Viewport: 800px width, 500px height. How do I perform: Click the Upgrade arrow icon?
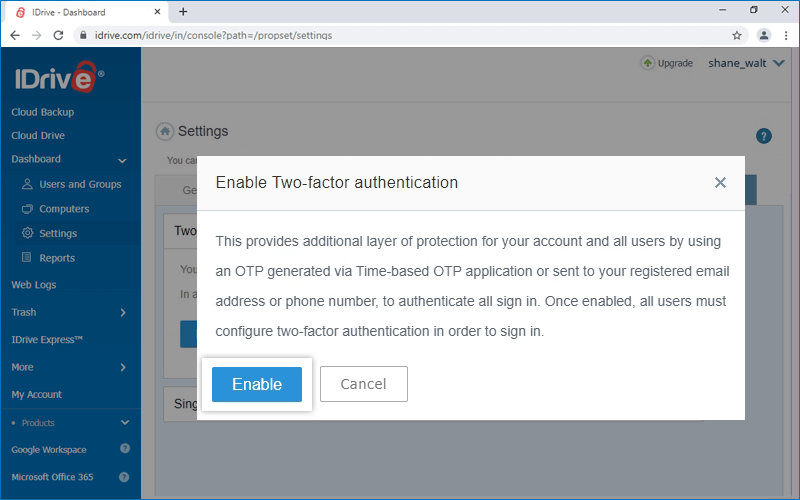[647, 63]
